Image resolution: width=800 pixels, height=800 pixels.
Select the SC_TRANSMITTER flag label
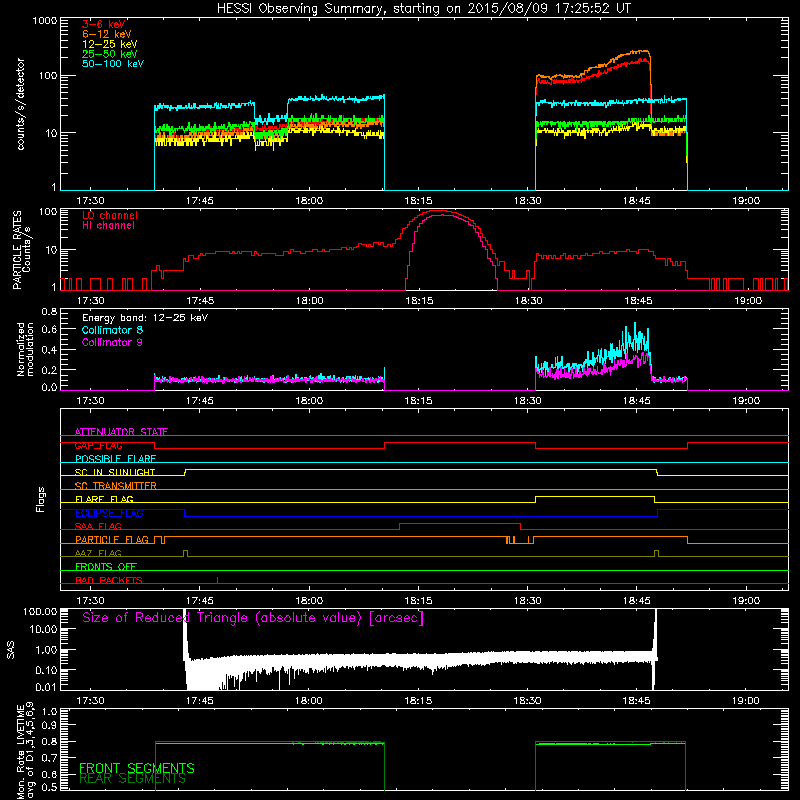coord(115,486)
